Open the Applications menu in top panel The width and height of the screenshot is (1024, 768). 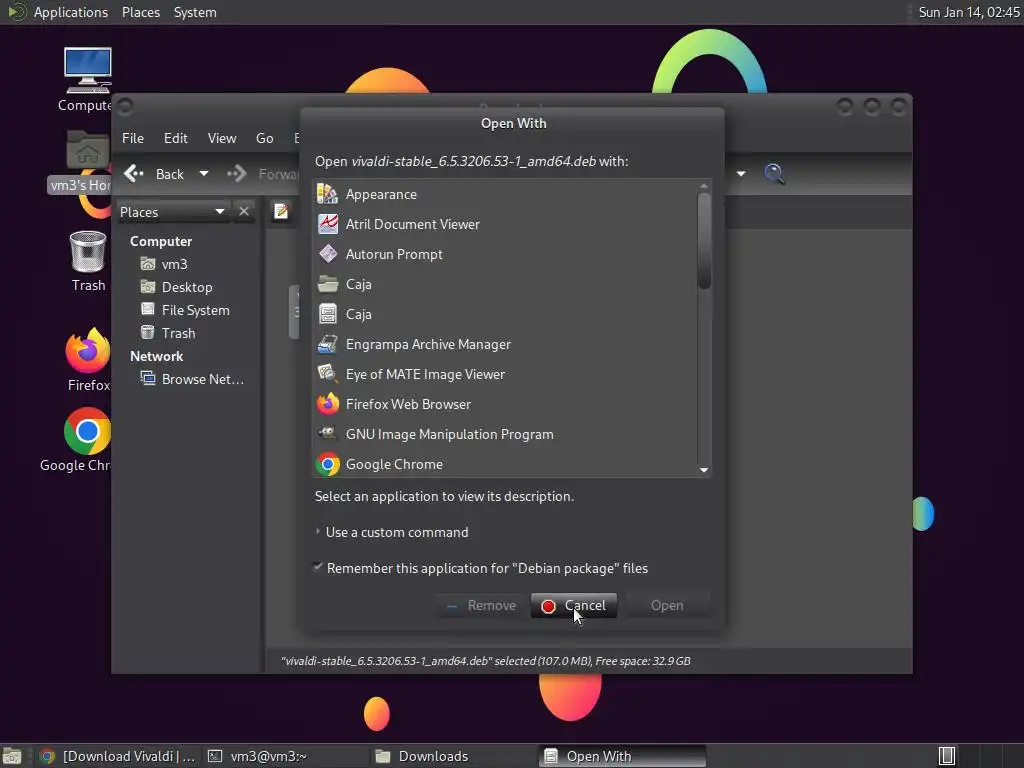[71, 12]
